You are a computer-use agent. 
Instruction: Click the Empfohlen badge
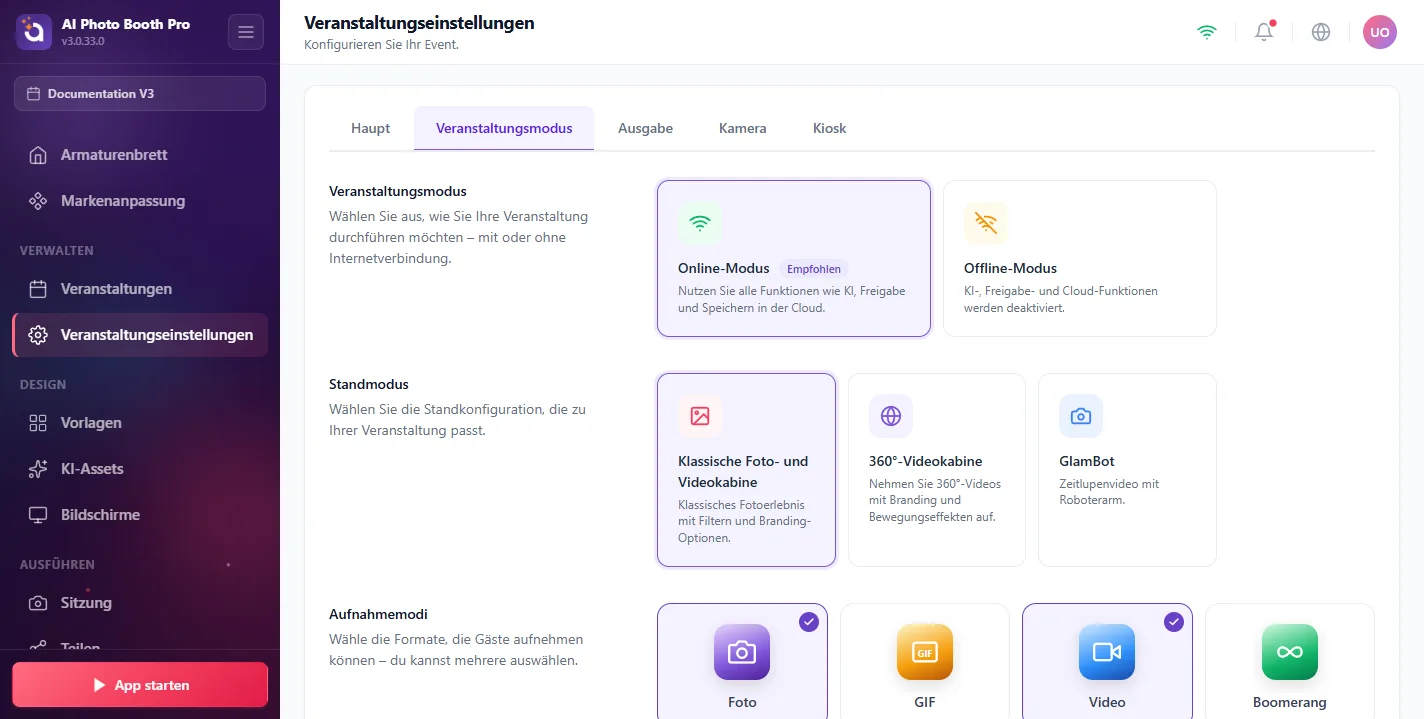(814, 269)
